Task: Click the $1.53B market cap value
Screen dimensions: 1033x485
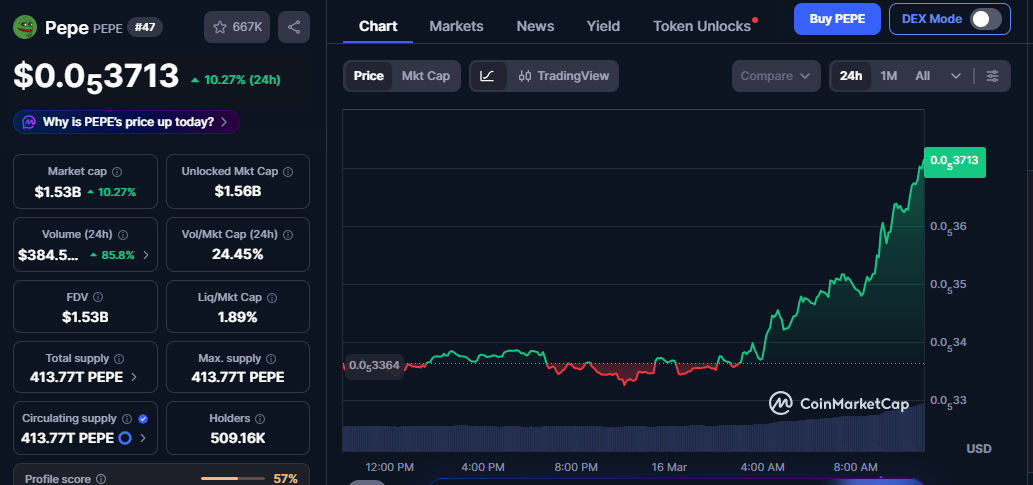Action: click(59, 192)
